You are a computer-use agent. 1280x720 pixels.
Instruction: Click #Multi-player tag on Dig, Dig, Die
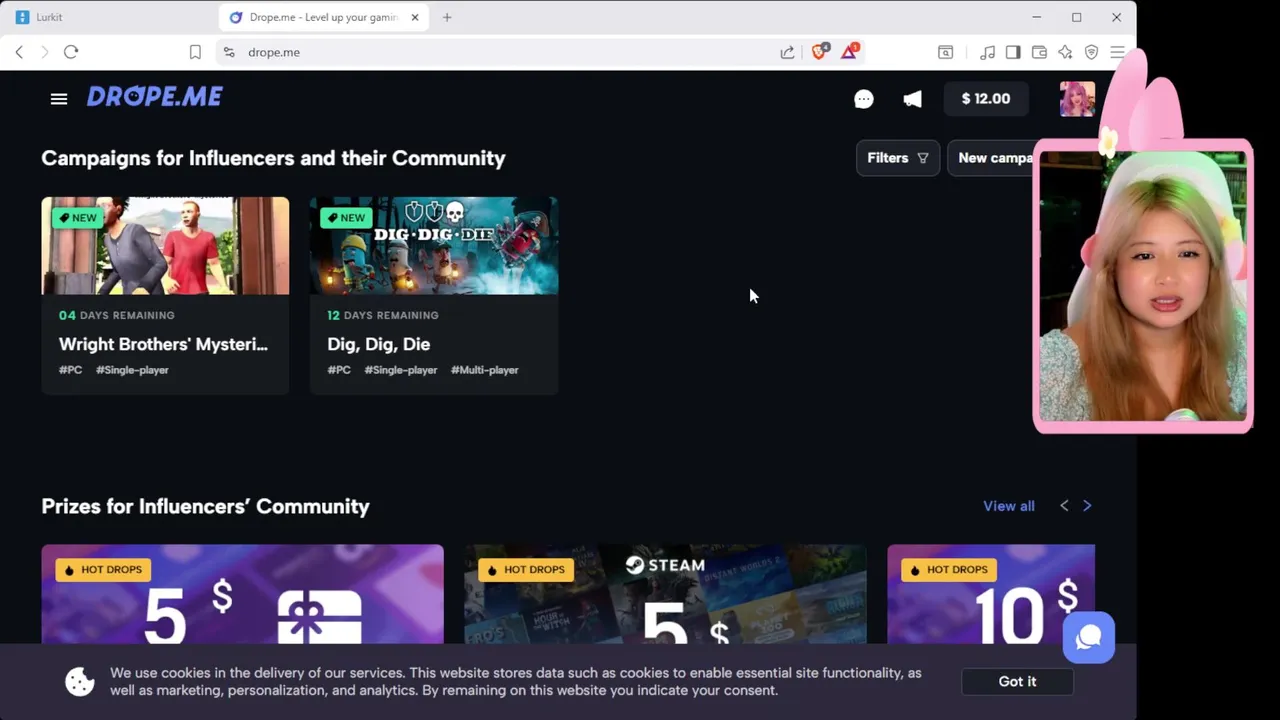[484, 370]
